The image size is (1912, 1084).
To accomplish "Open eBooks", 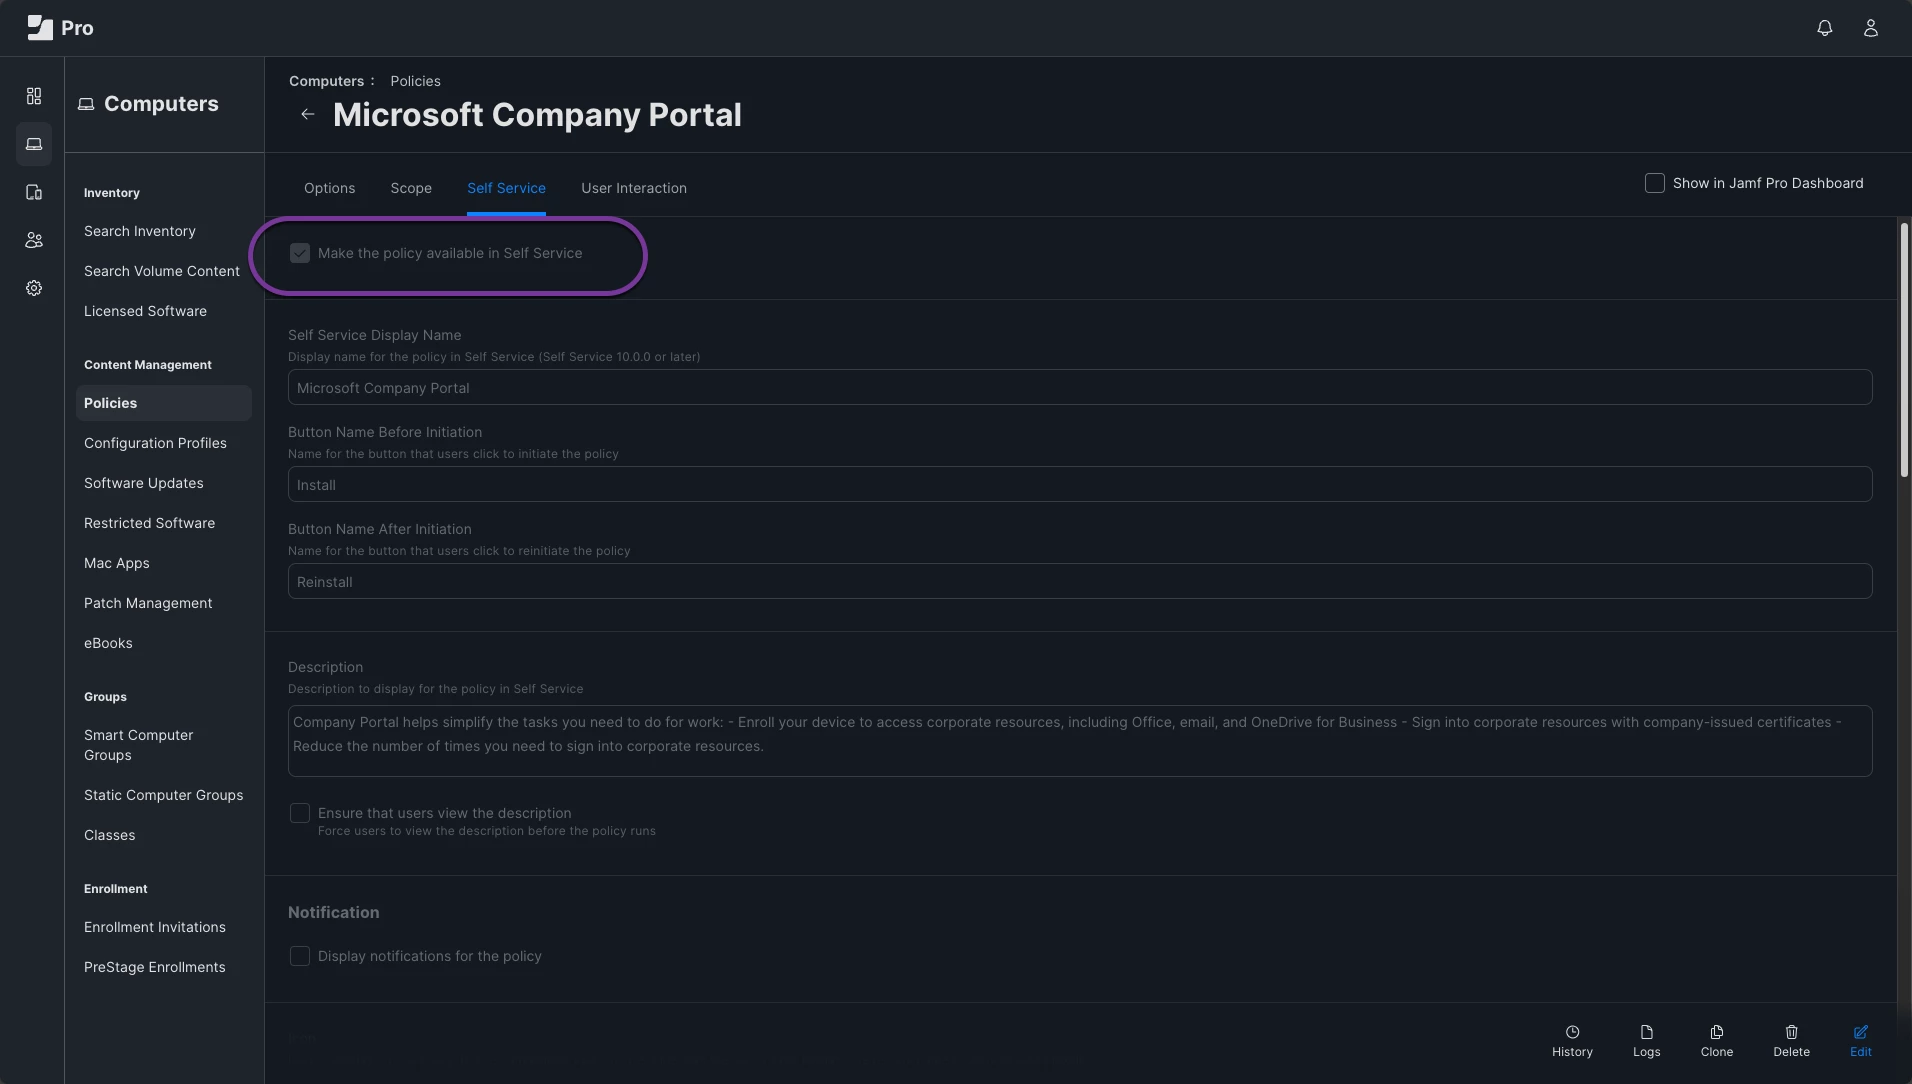I will point(108,643).
